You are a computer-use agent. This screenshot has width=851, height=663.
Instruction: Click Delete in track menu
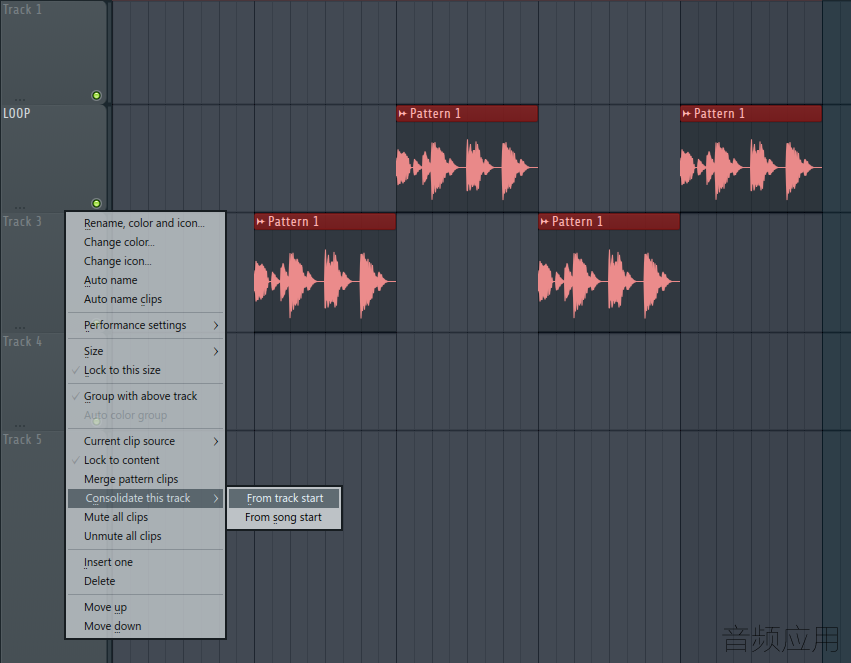click(x=144, y=581)
